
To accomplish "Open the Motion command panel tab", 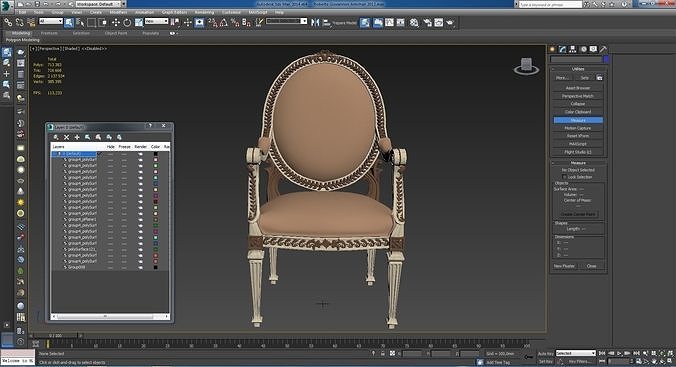I will (583, 49).
